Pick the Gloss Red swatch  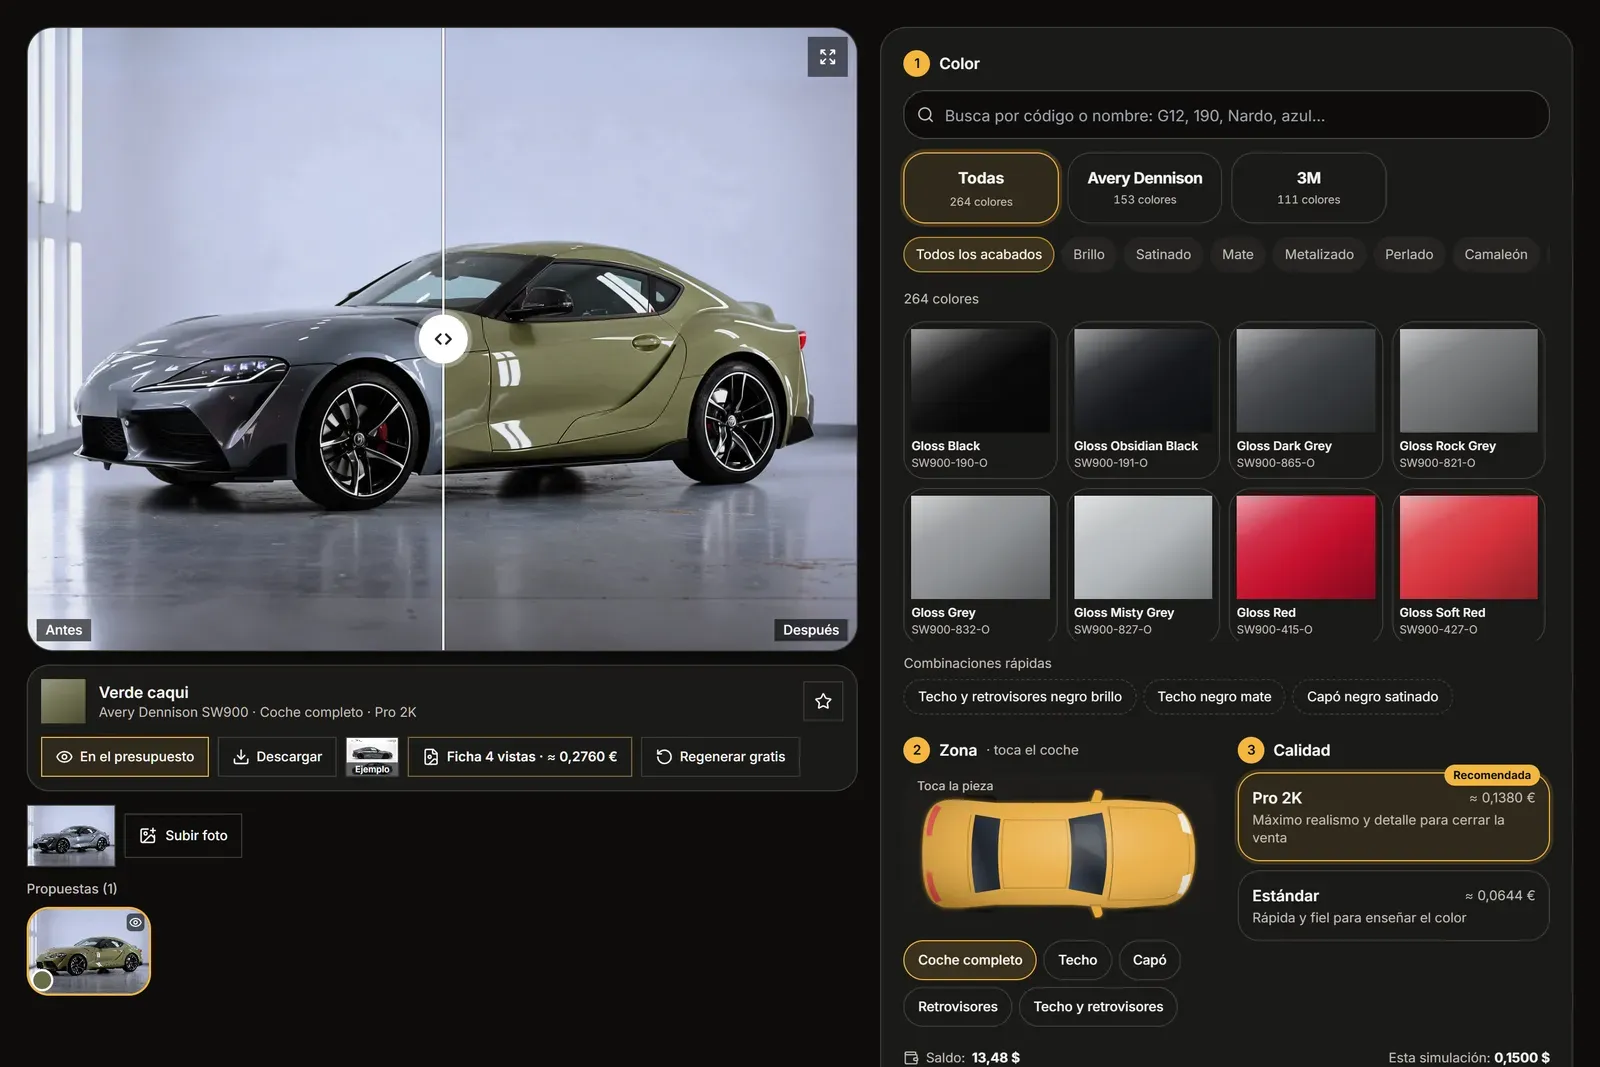(1306, 566)
